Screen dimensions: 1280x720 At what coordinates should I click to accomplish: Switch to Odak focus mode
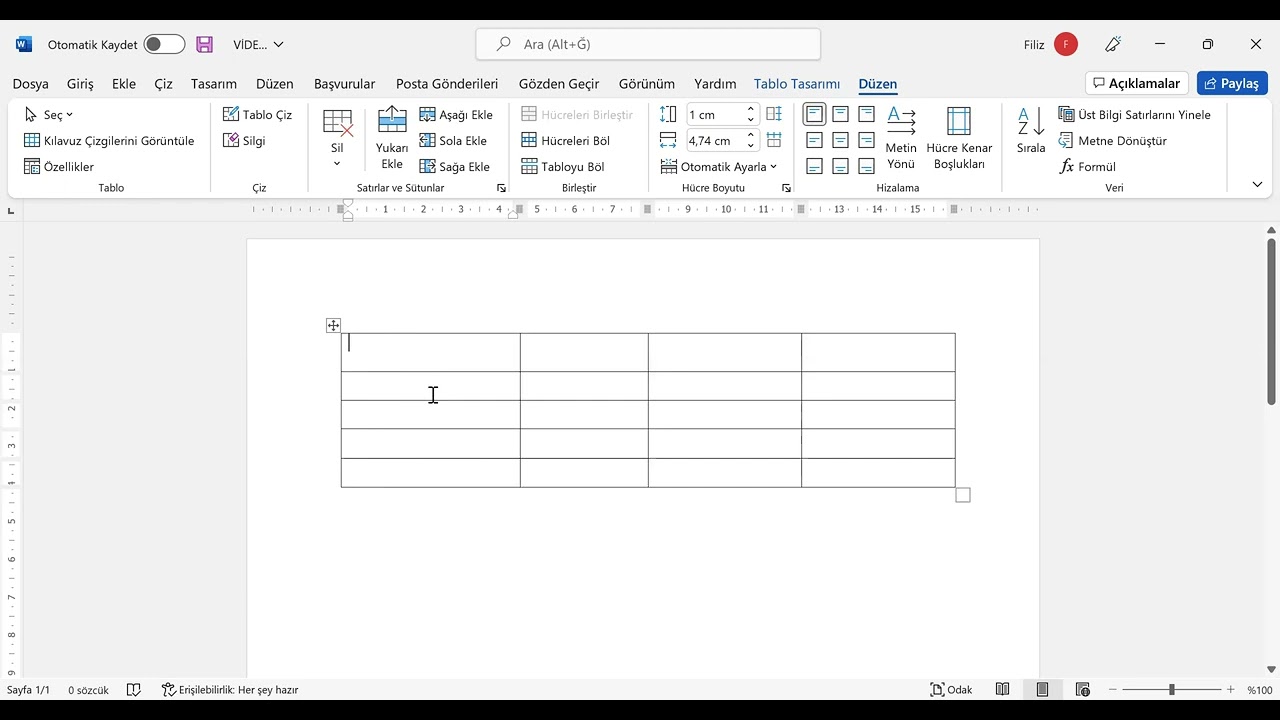click(x=951, y=690)
